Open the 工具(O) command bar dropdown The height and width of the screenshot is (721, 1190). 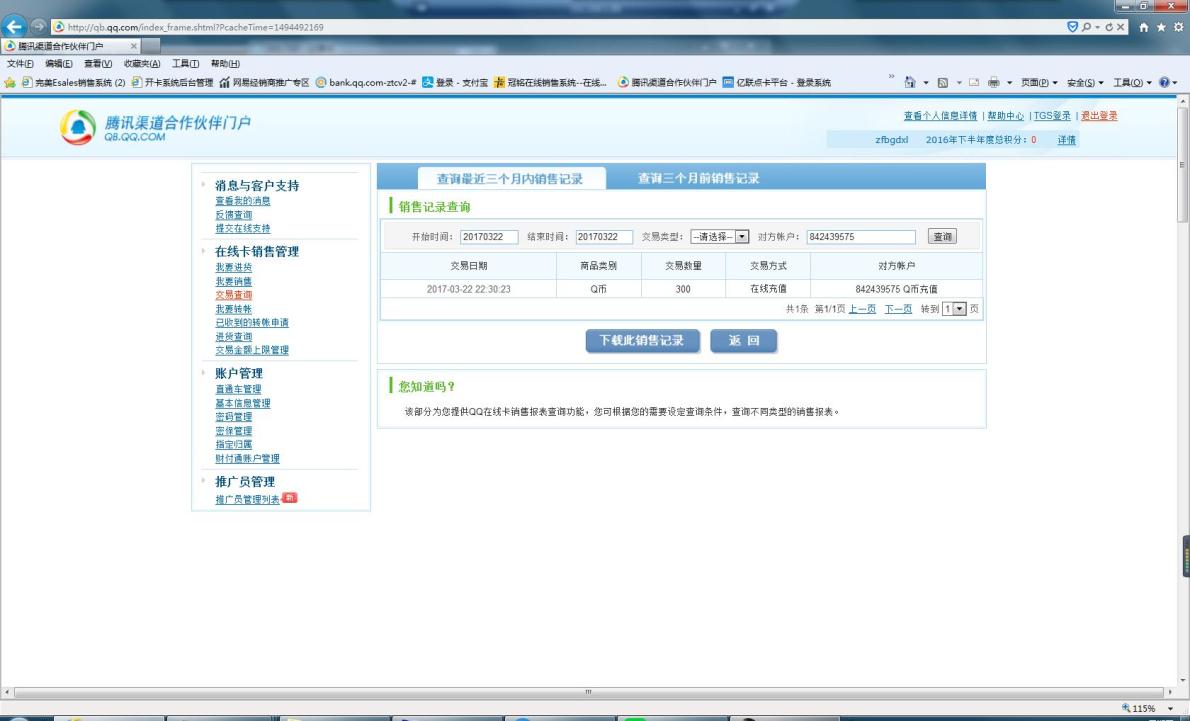pyautogui.click(x=1132, y=82)
